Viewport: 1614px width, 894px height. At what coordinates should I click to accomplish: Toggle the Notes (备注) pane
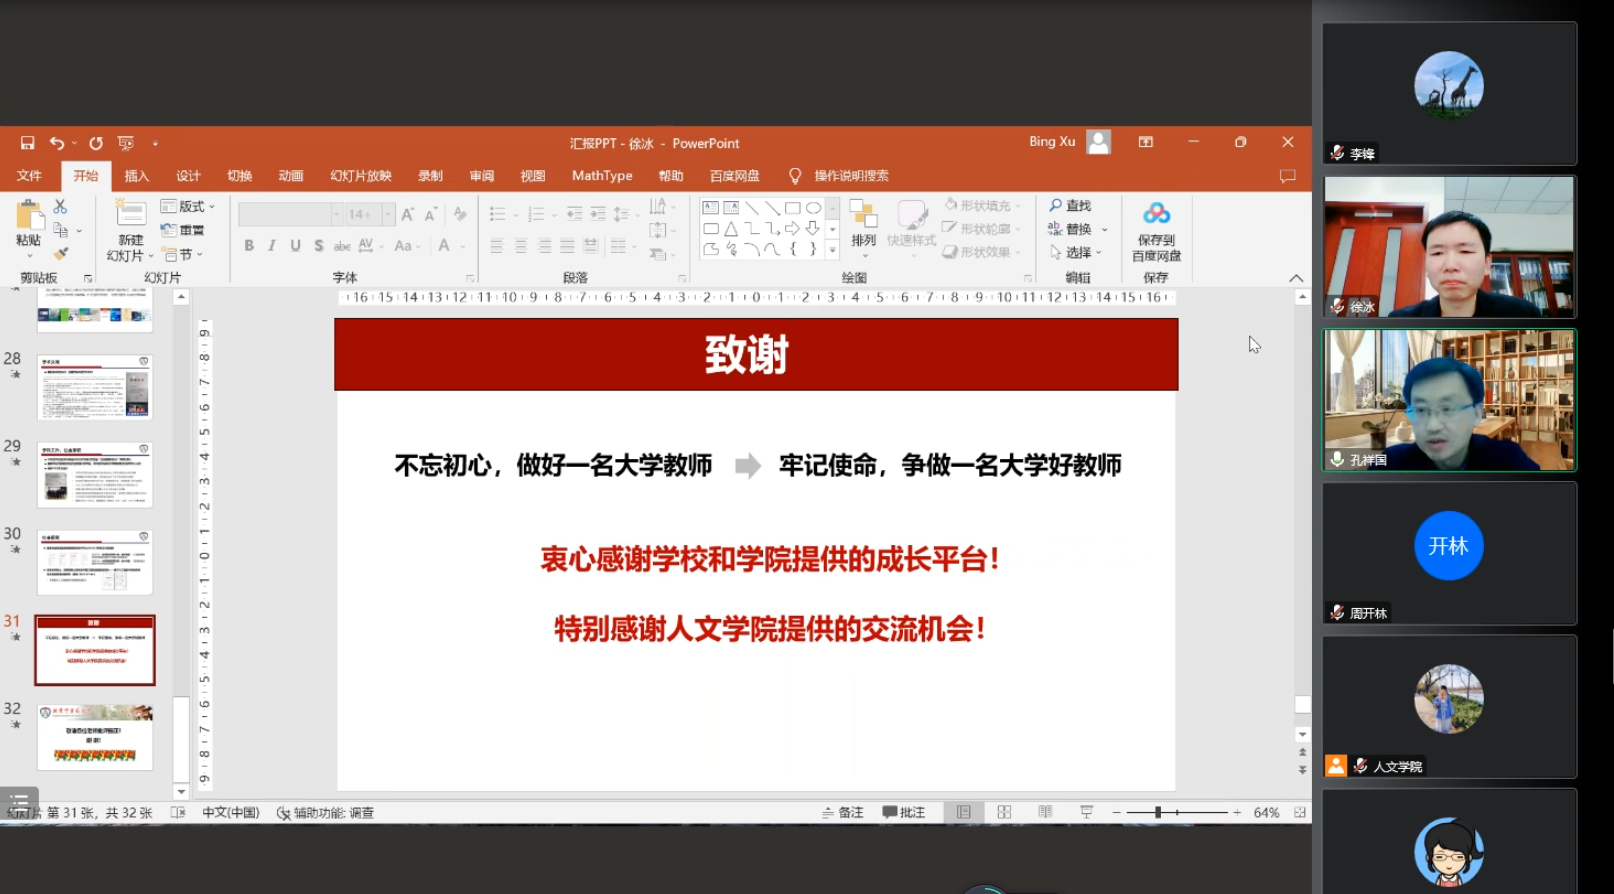coord(843,812)
